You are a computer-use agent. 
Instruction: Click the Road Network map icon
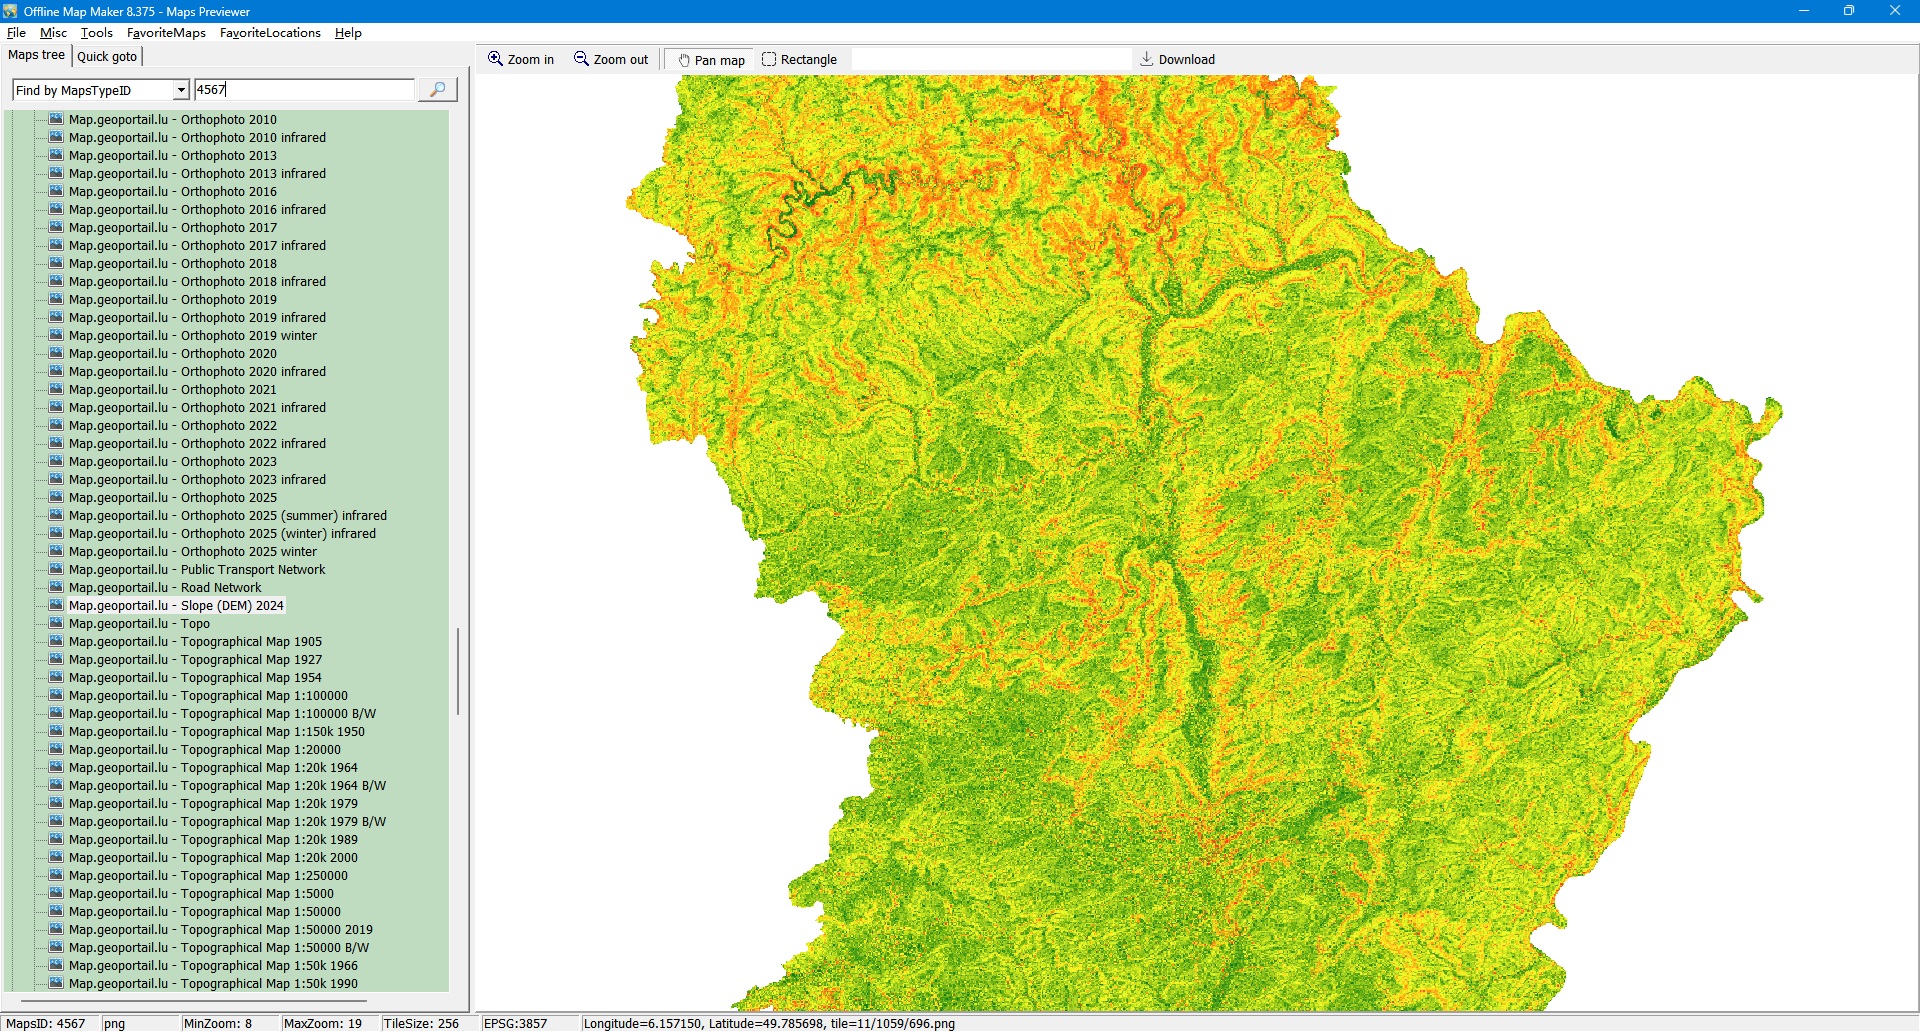(x=57, y=587)
